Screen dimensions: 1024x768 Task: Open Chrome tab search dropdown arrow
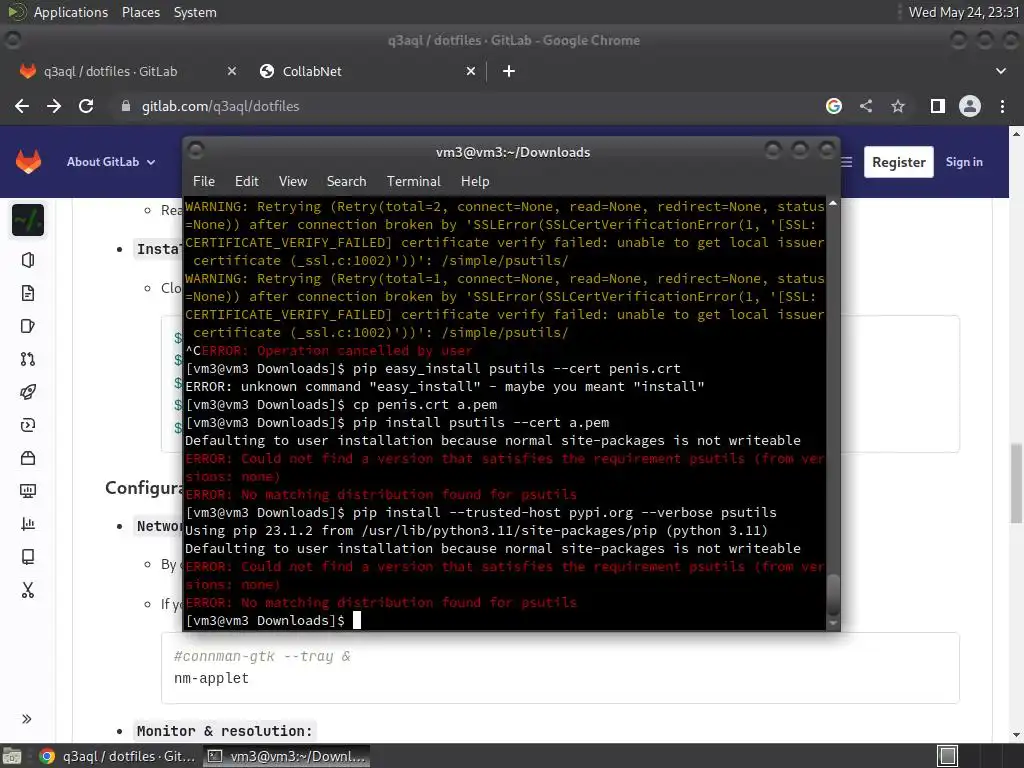pos(1000,71)
